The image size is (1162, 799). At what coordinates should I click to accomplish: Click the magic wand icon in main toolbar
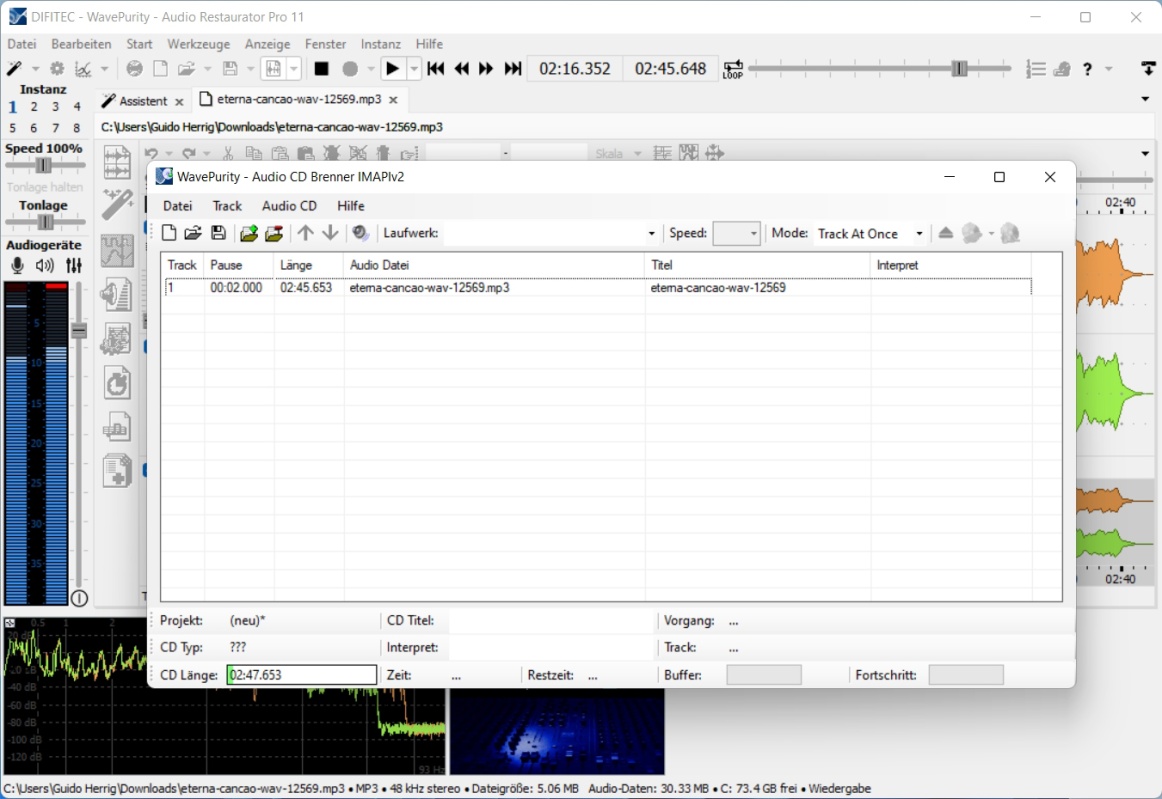(x=14, y=68)
